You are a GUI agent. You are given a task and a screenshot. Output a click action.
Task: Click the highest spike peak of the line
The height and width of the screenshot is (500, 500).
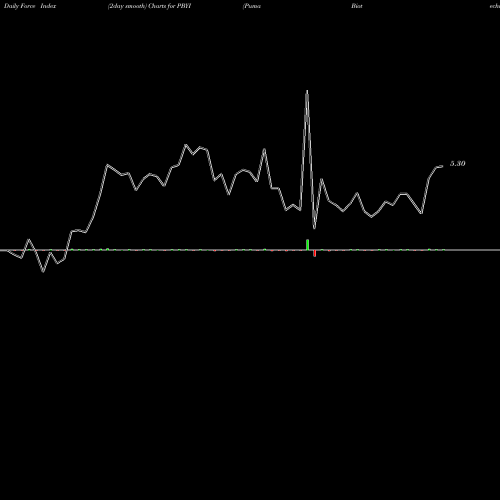click(307, 91)
